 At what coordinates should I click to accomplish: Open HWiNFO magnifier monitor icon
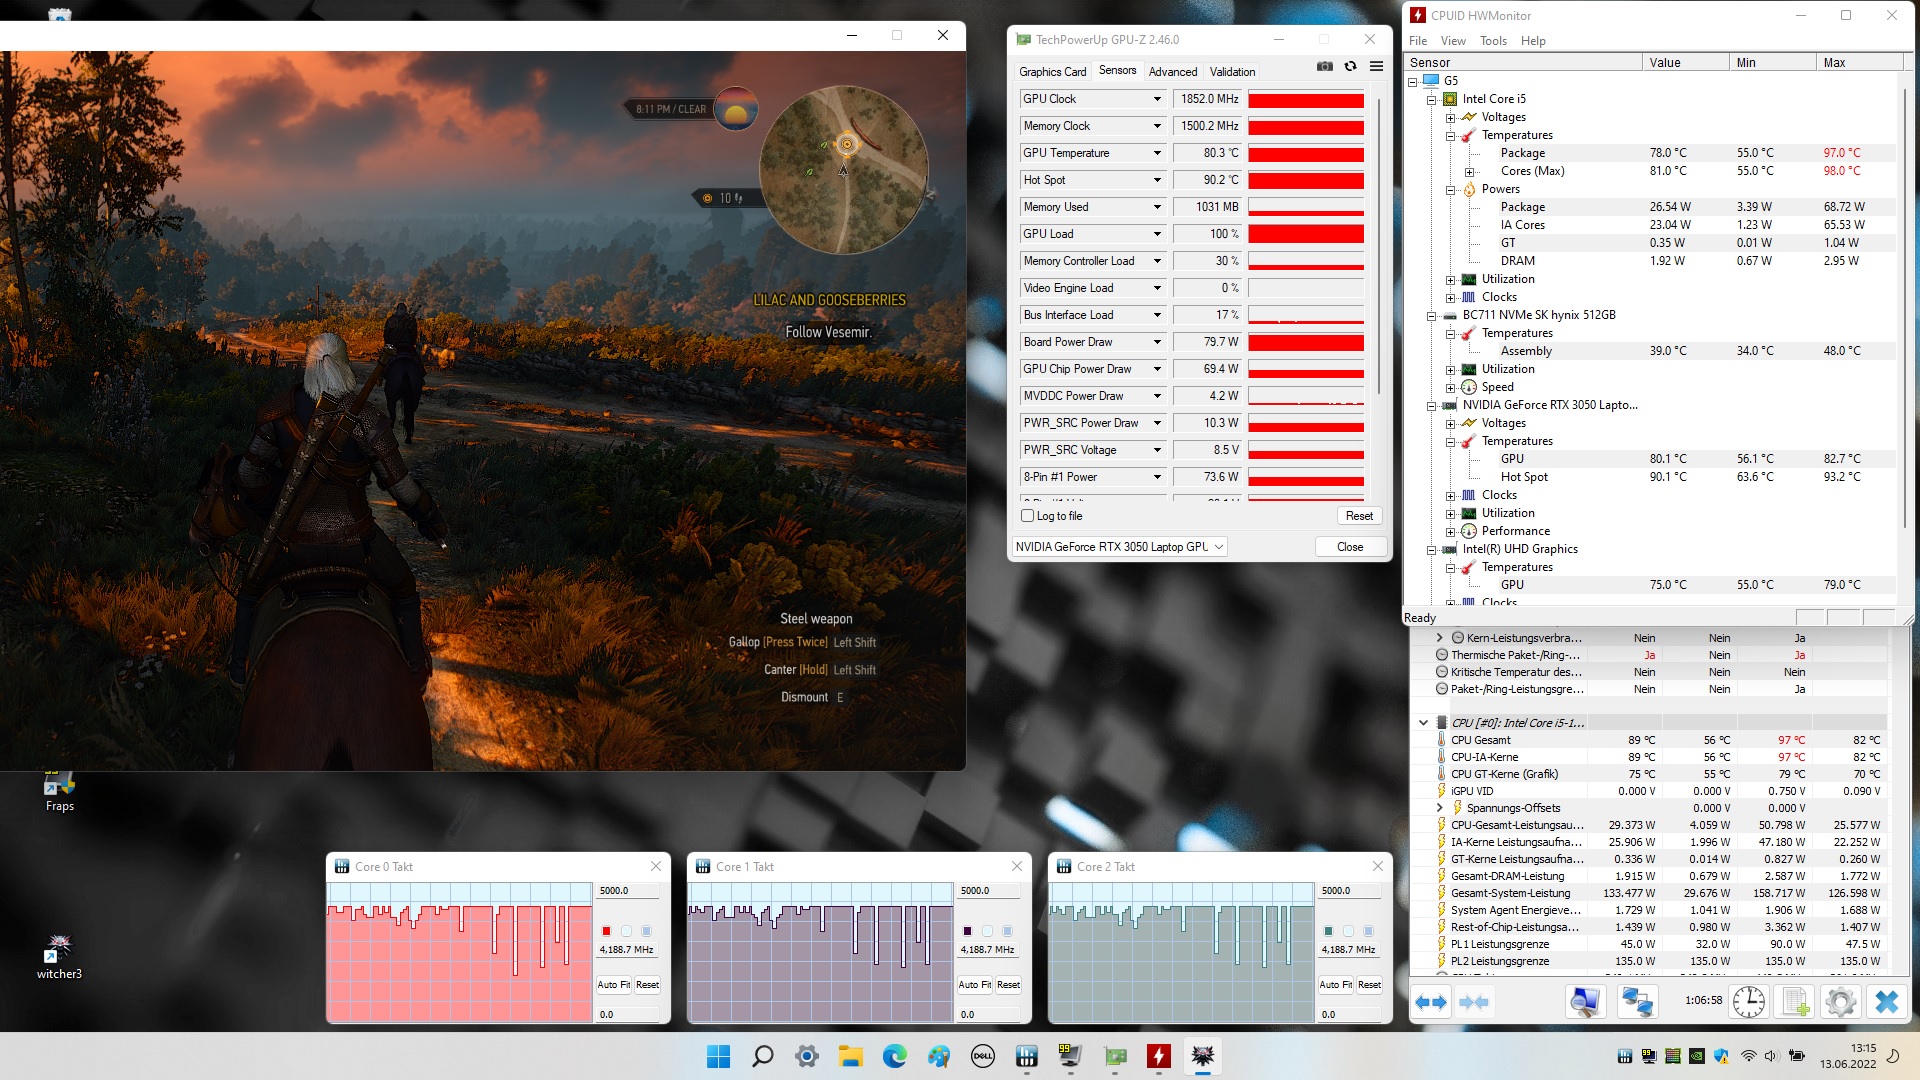pyautogui.click(x=1585, y=1001)
